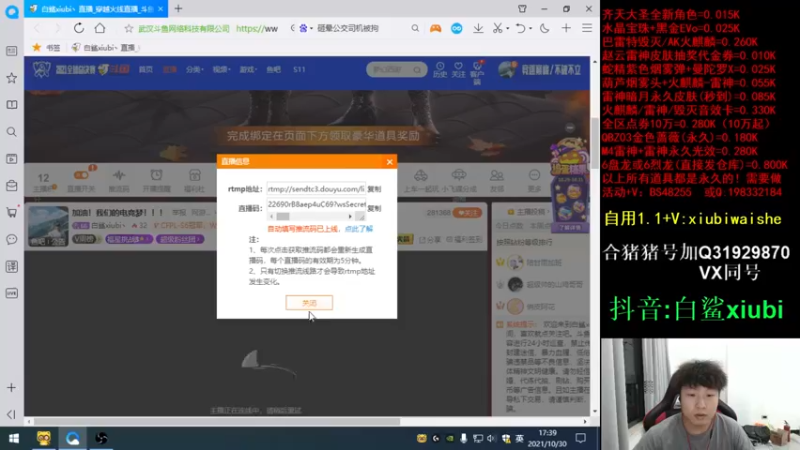Click right arrow of stream code scrollbar
The height and width of the screenshot is (450, 800).
pyautogui.click(x=350, y=217)
